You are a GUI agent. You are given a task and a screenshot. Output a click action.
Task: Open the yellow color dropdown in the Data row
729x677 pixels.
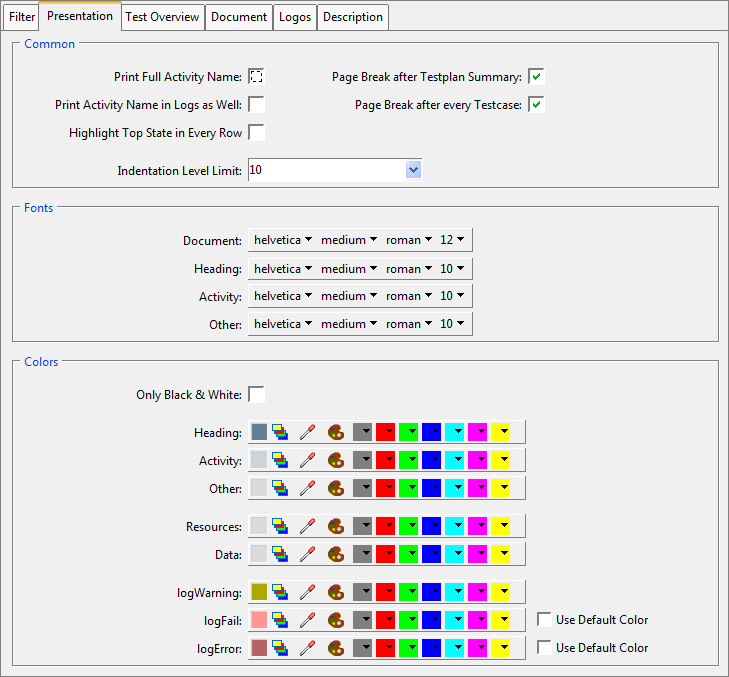(501, 554)
